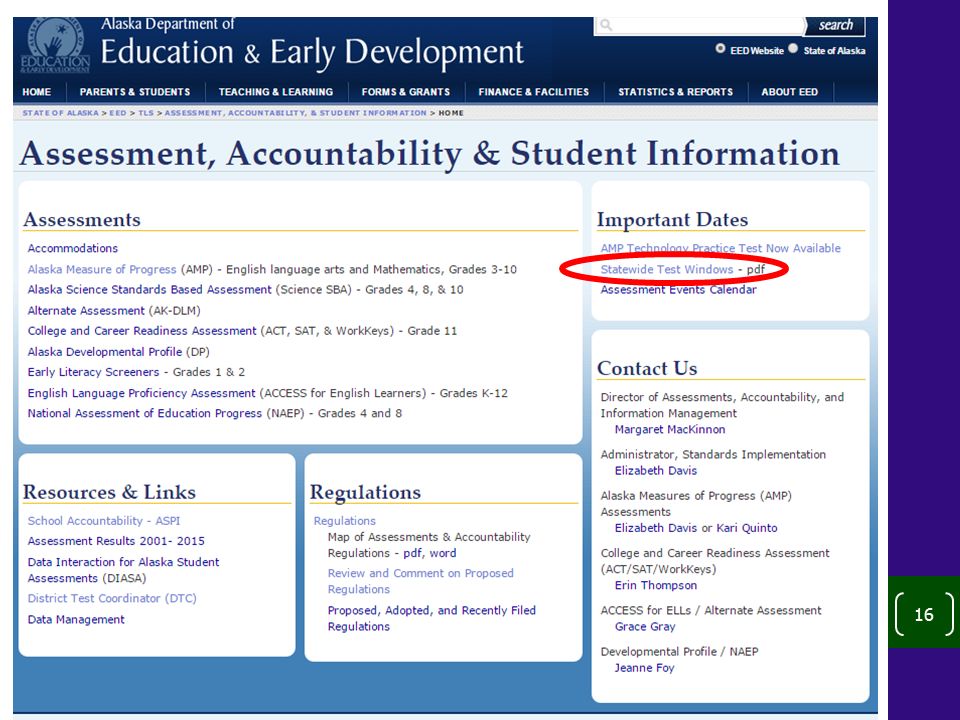960x720 pixels.
Task: Open the Statewide Test Windows link
Action: [x=667, y=269]
